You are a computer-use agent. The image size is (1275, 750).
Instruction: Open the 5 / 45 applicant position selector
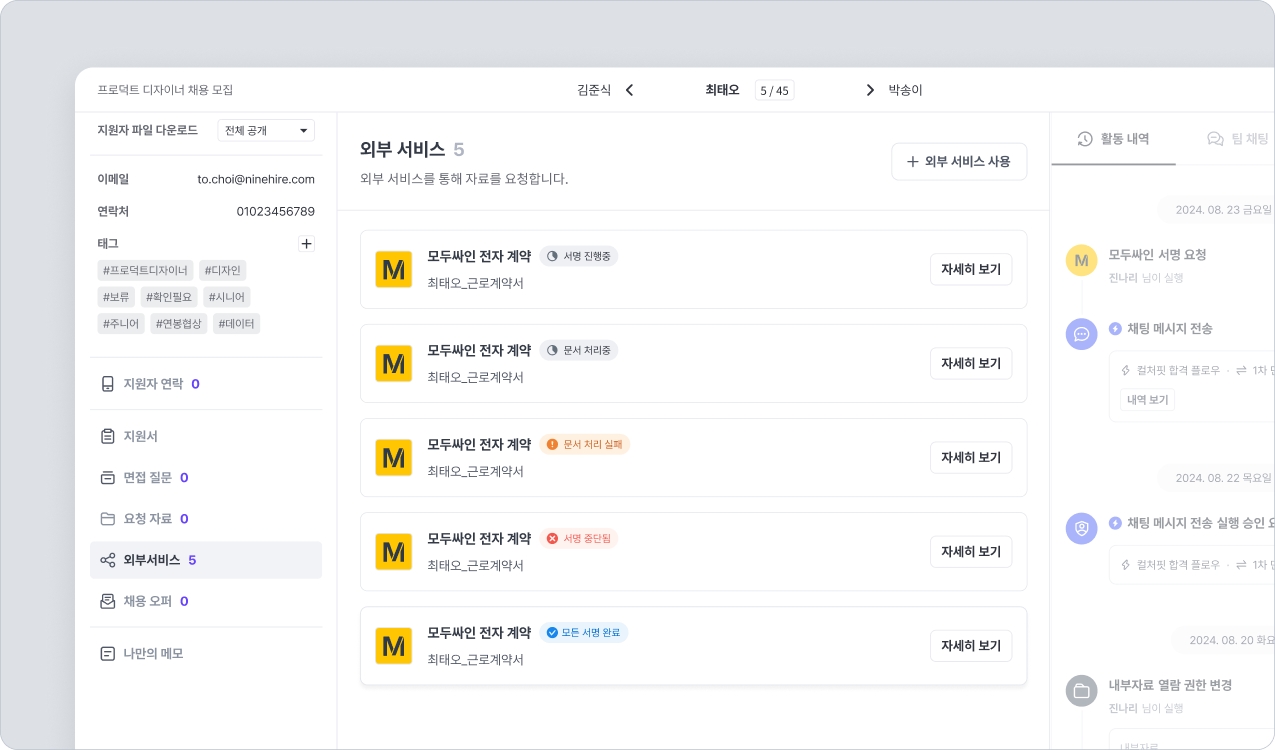click(x=774, y=91)
